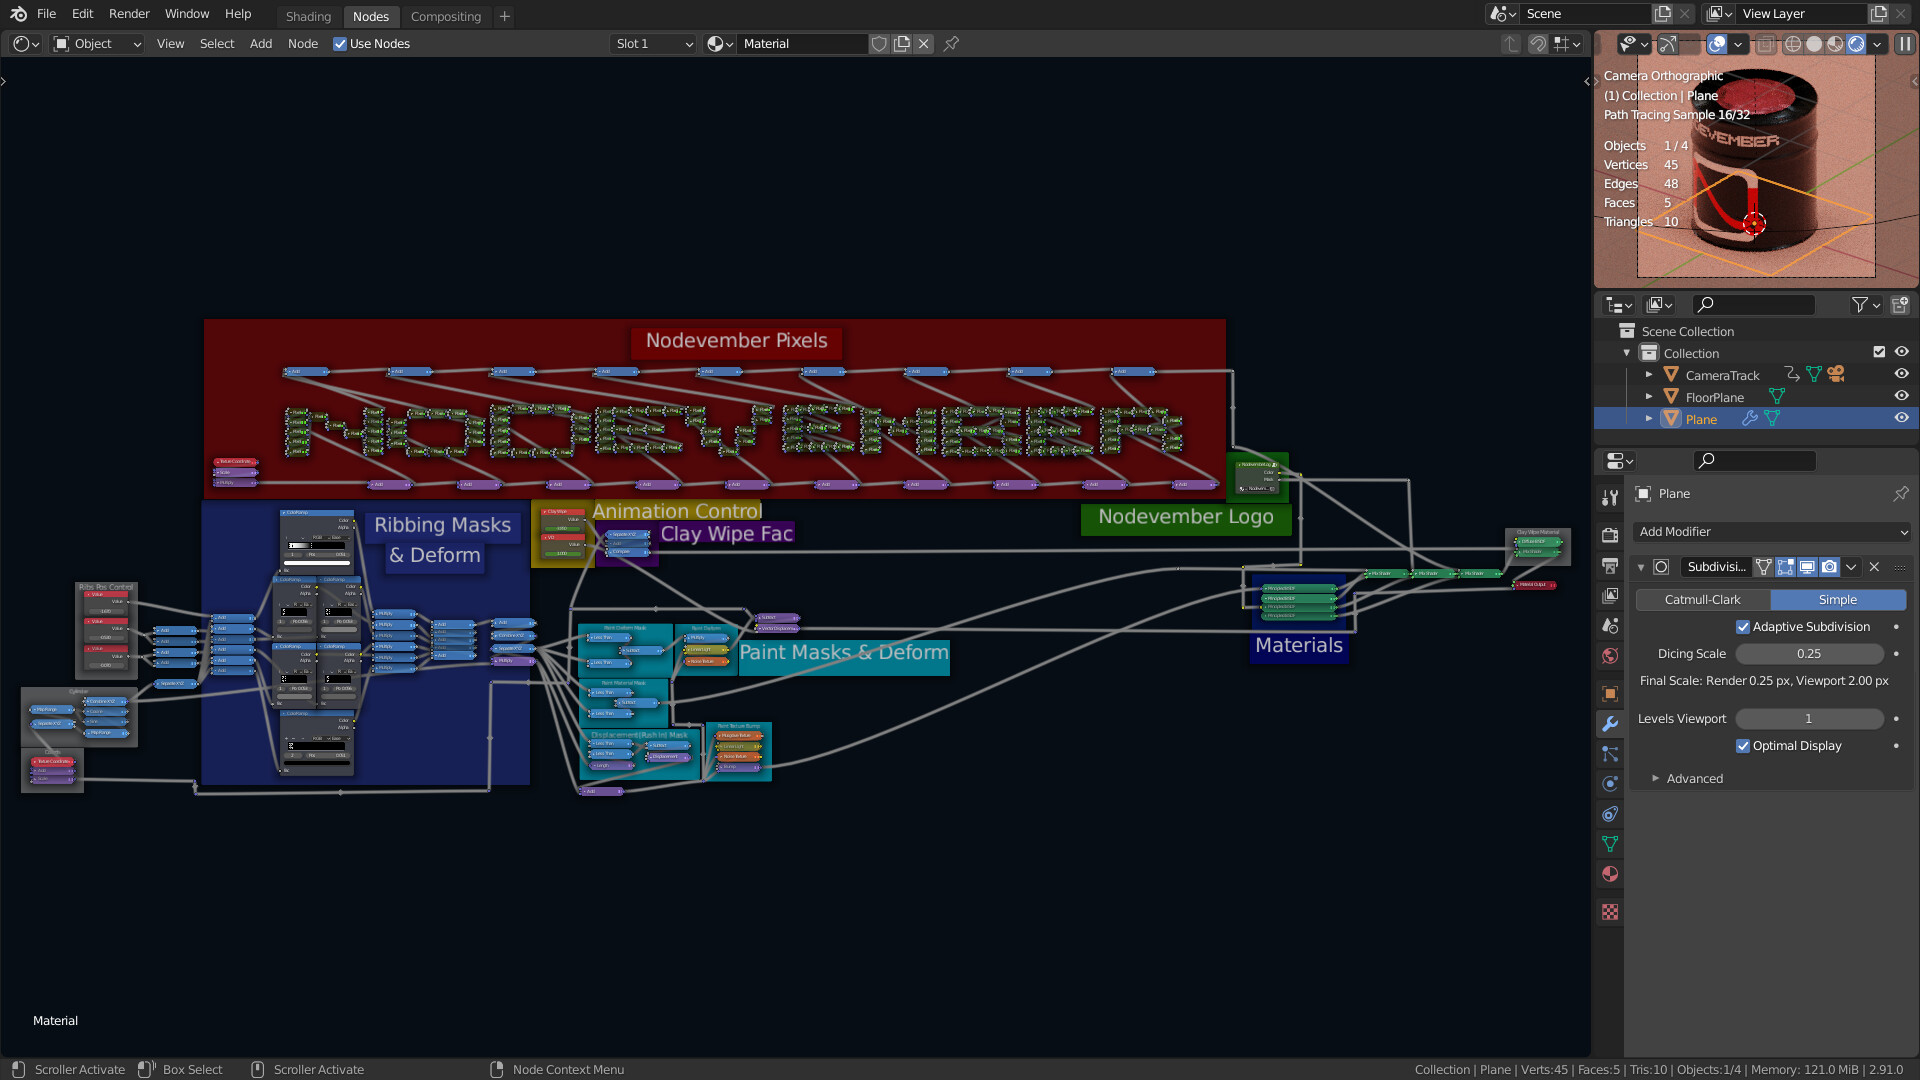The width and height of the screenshot is (1920, 1080).
Task: Open the Render properties tab
Action: [1610, 536]
